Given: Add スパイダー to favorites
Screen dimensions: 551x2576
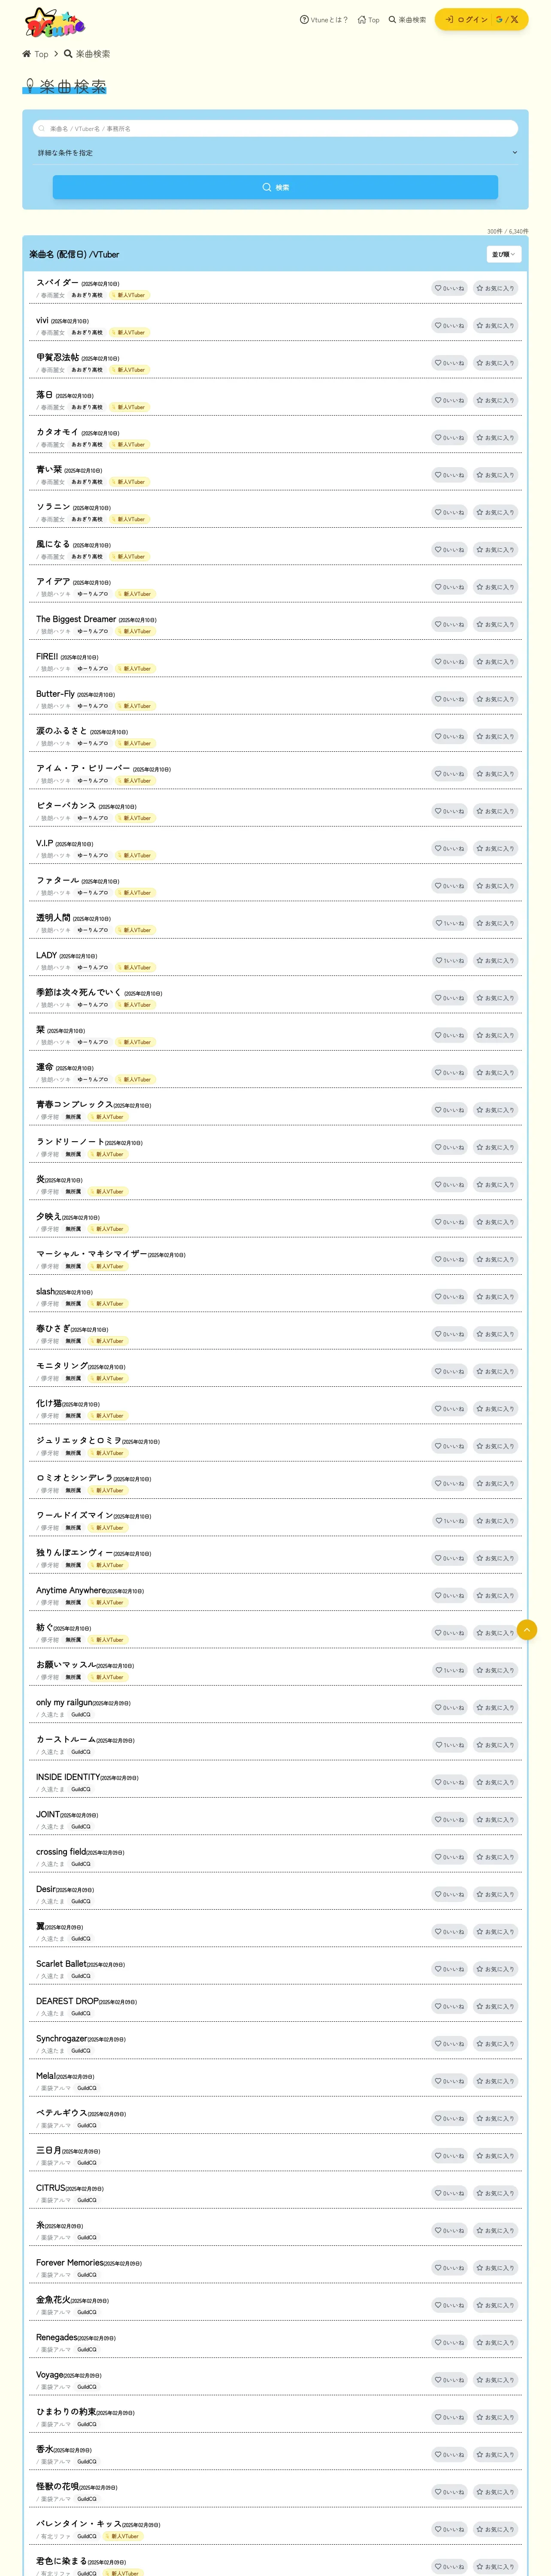Looking at the screenshot, I should click(495, 288).
